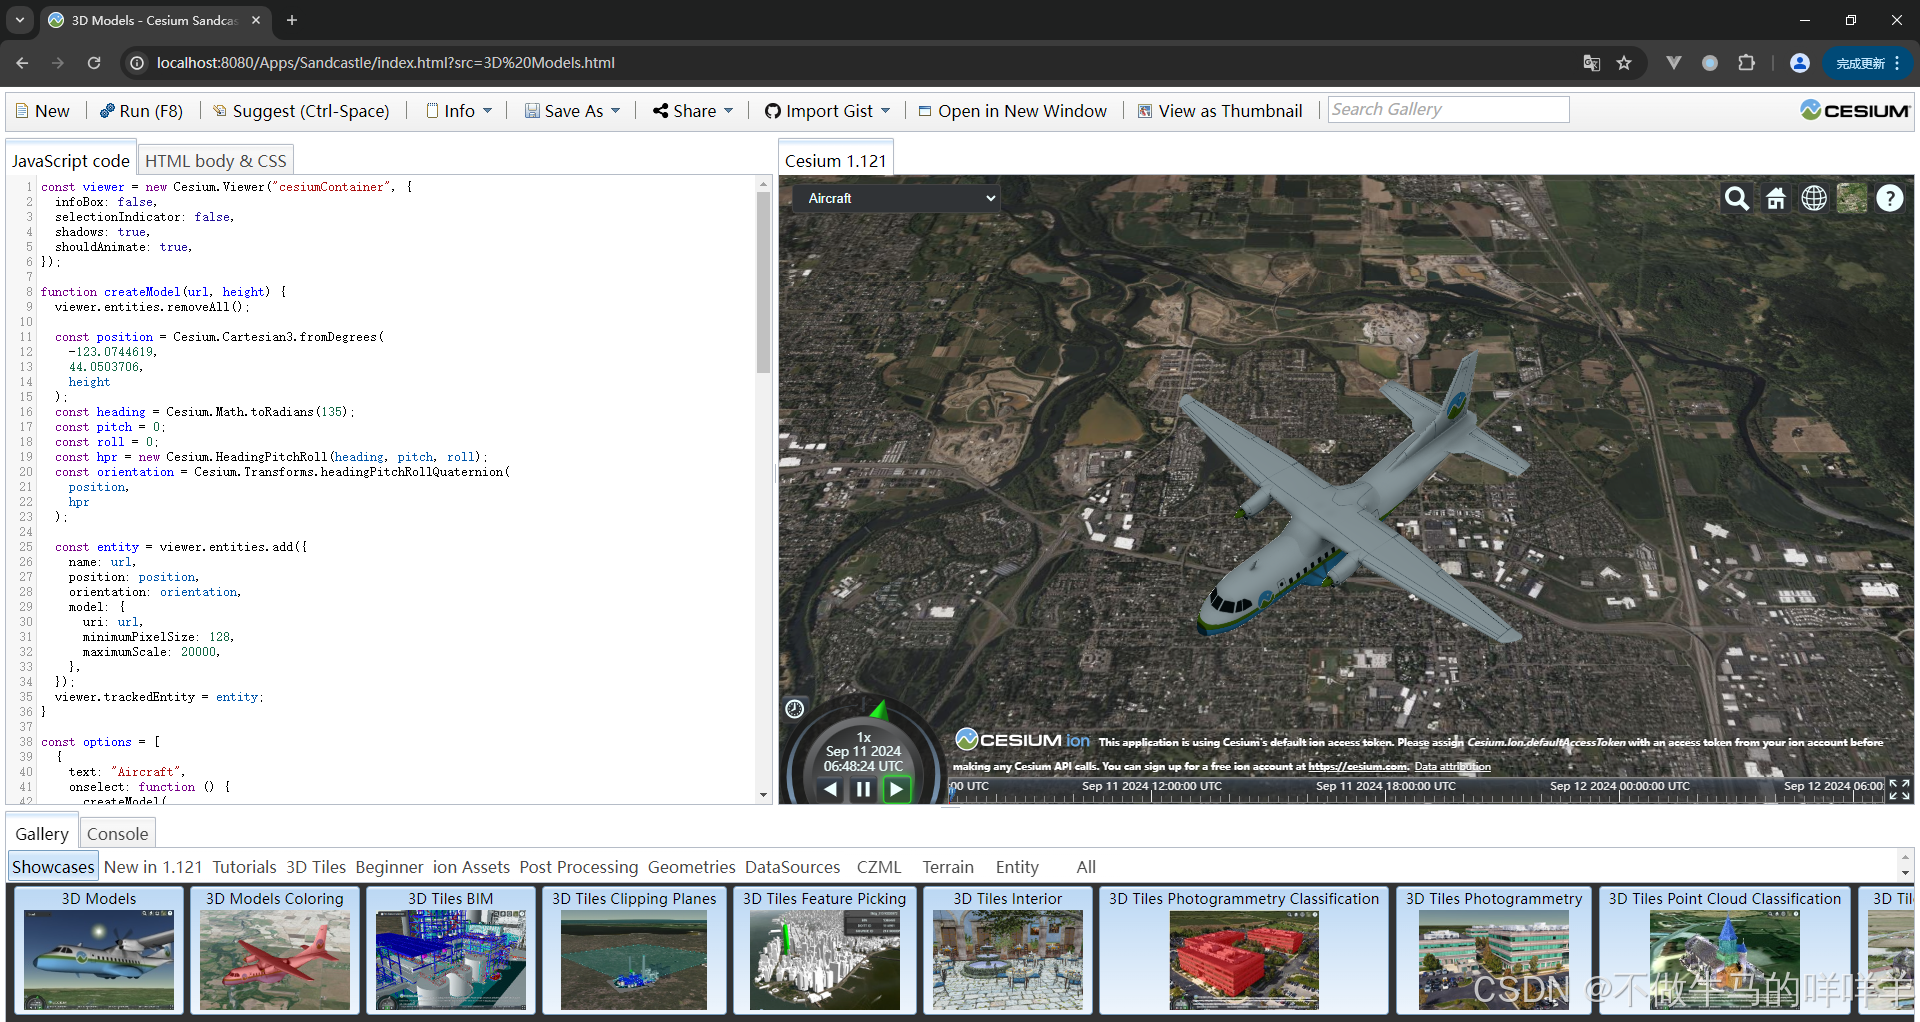Switch to the Console tab

point(117,834)
